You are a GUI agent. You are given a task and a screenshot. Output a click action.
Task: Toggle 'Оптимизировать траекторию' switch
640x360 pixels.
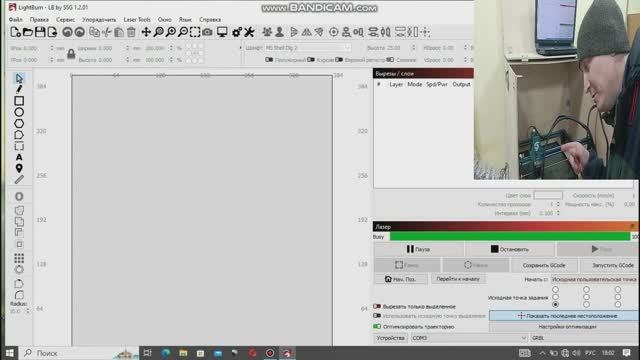pos(377,327)
